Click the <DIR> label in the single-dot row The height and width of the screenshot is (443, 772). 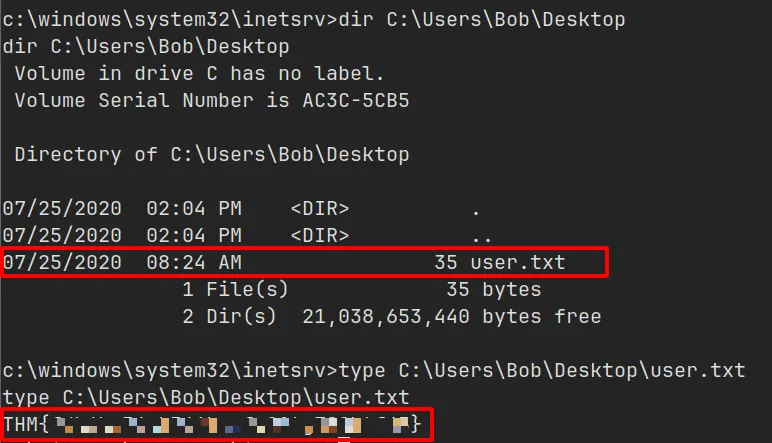320,209
